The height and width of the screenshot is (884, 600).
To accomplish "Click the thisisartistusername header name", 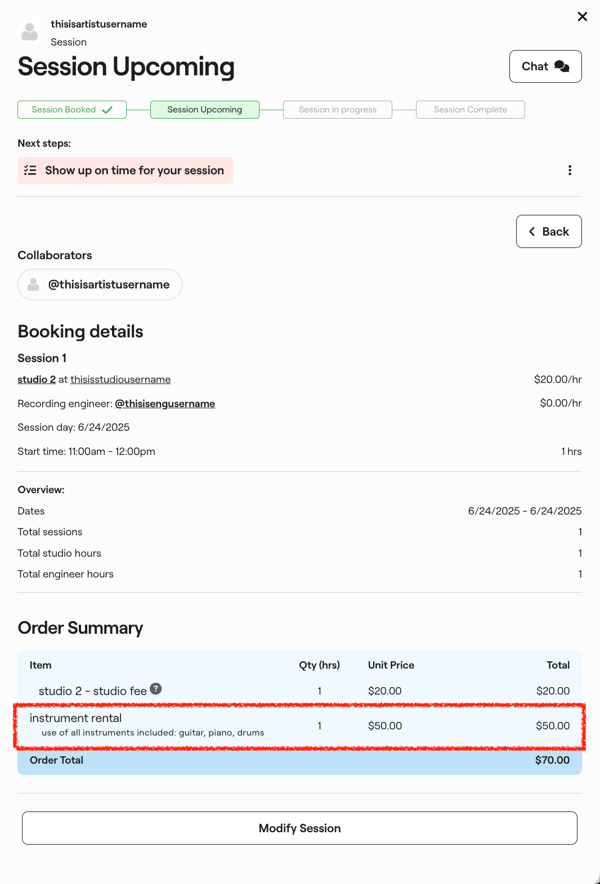I will click(99, 24).
